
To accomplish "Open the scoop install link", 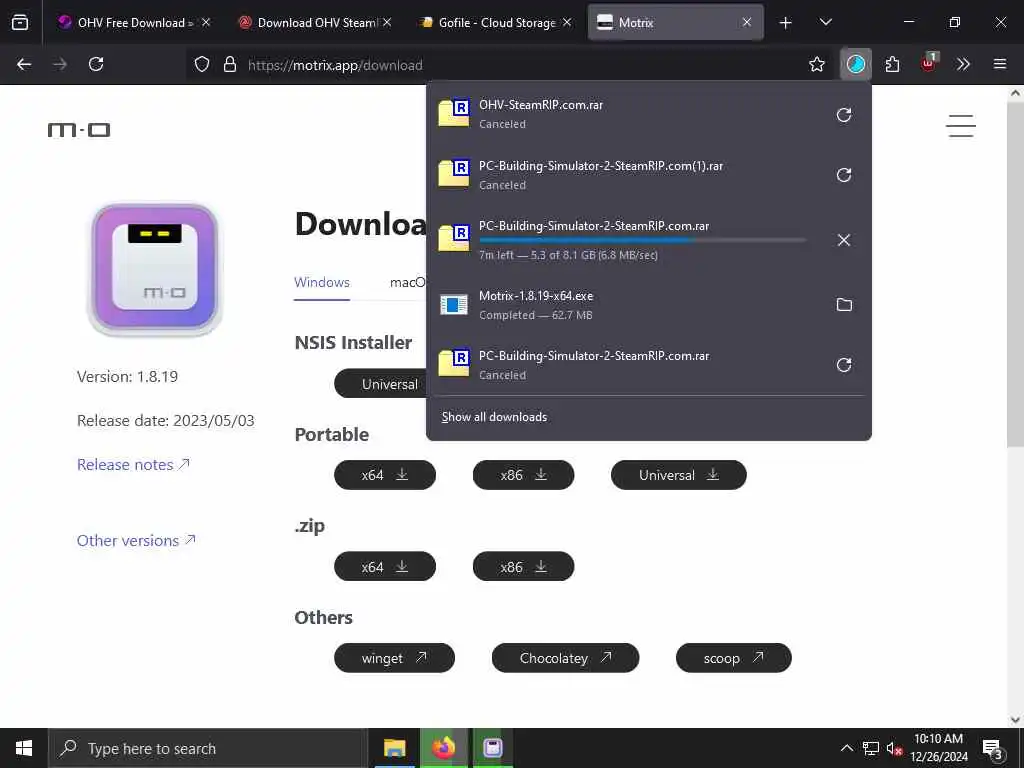I will coord(733,658).
